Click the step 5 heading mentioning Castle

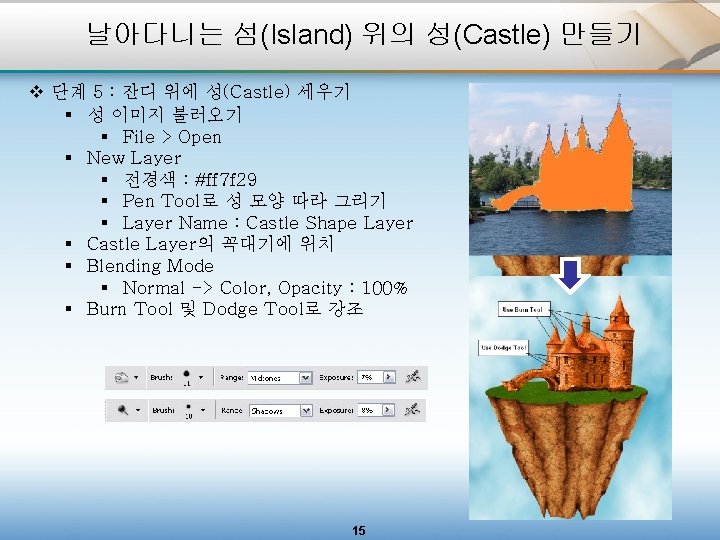(x=200, y=92)
